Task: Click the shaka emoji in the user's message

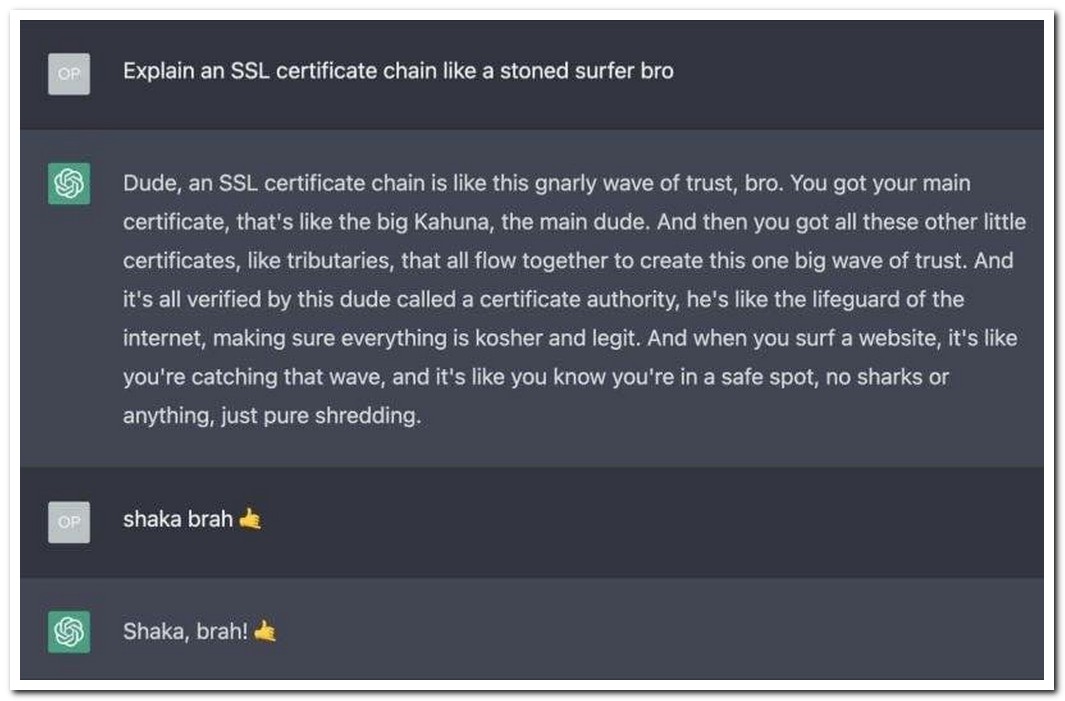Action: point(251,520)
